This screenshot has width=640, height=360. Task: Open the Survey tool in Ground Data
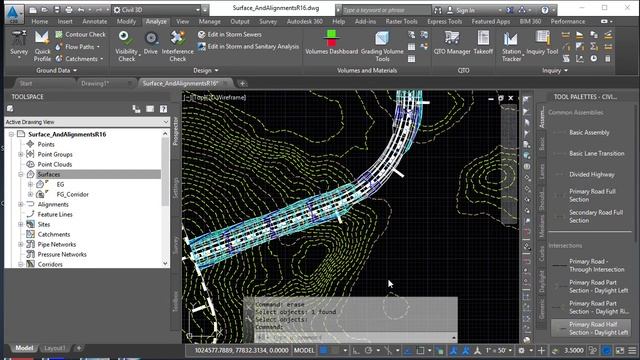[x=19, y=44]
